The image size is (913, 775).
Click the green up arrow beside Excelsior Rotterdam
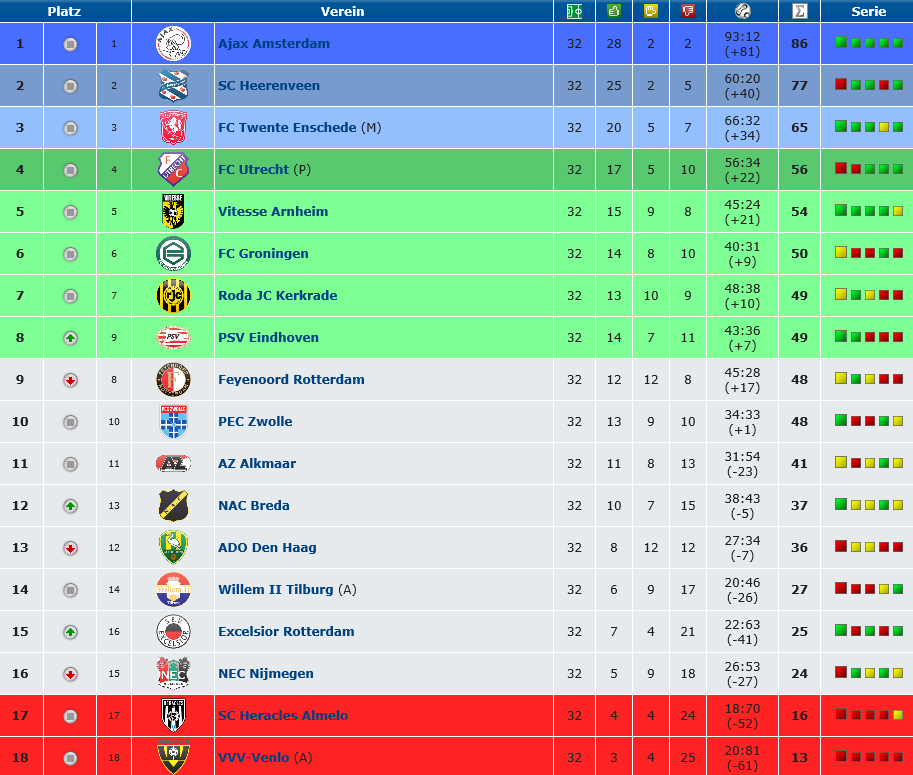pos(70,632)
